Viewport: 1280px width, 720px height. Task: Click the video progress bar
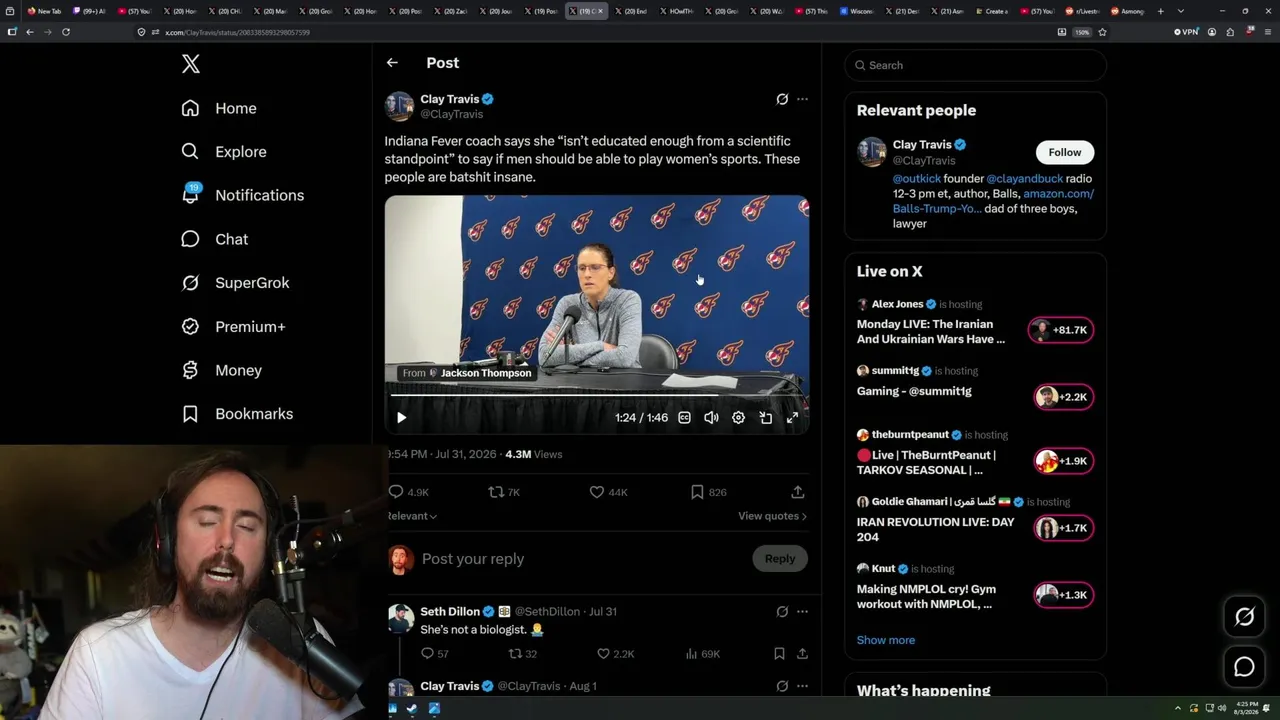597,395
